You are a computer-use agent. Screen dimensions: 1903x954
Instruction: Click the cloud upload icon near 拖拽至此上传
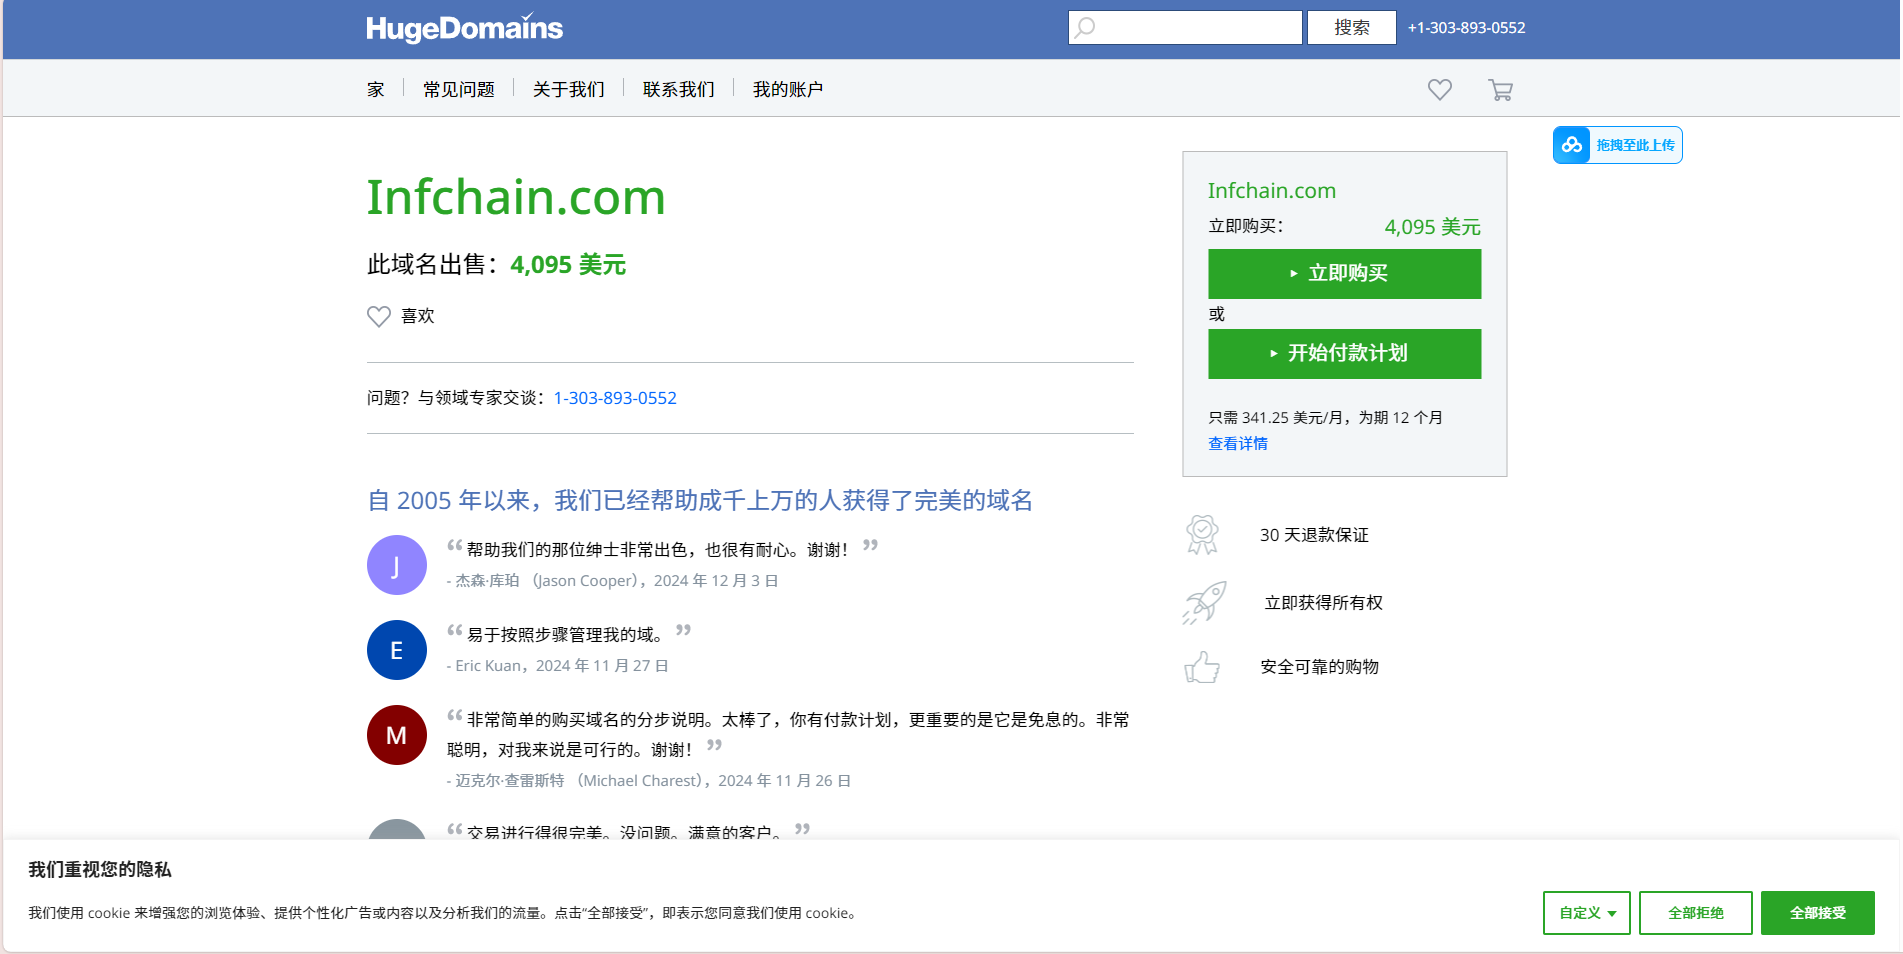1571,145
